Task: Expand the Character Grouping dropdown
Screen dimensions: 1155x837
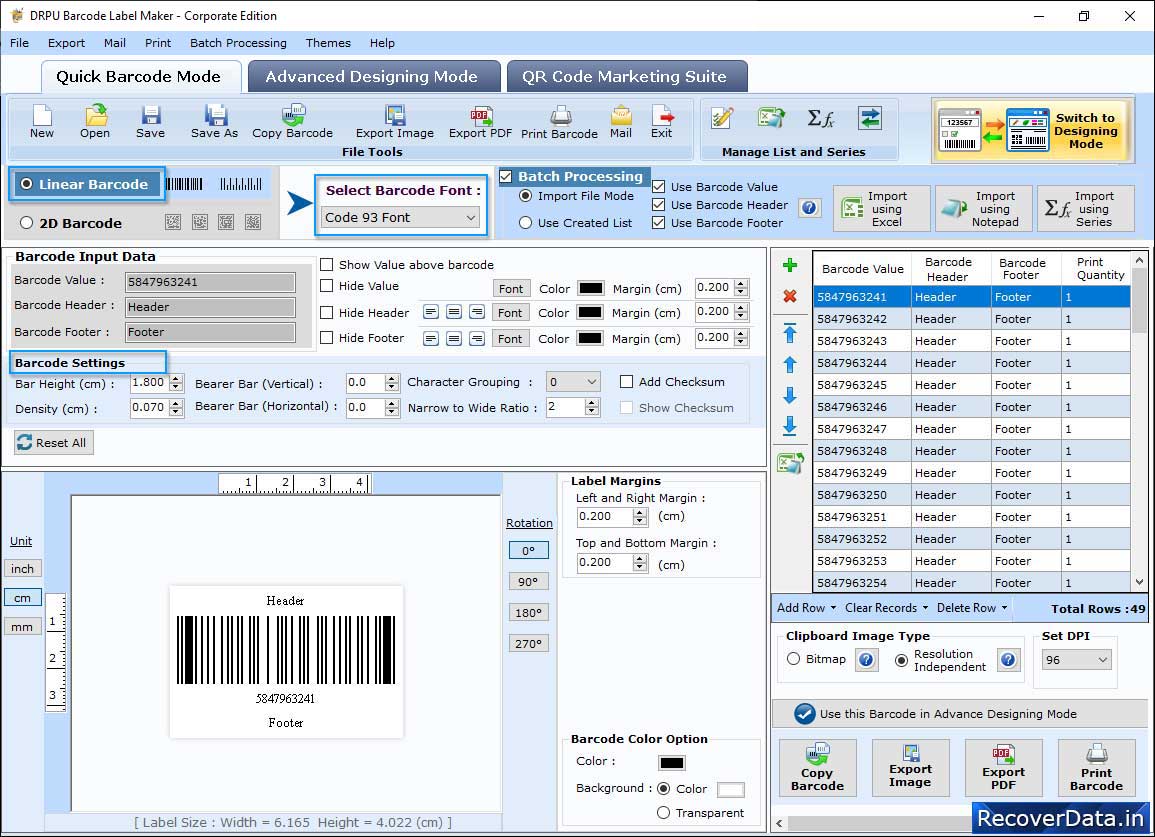Action: pos(573,382)
